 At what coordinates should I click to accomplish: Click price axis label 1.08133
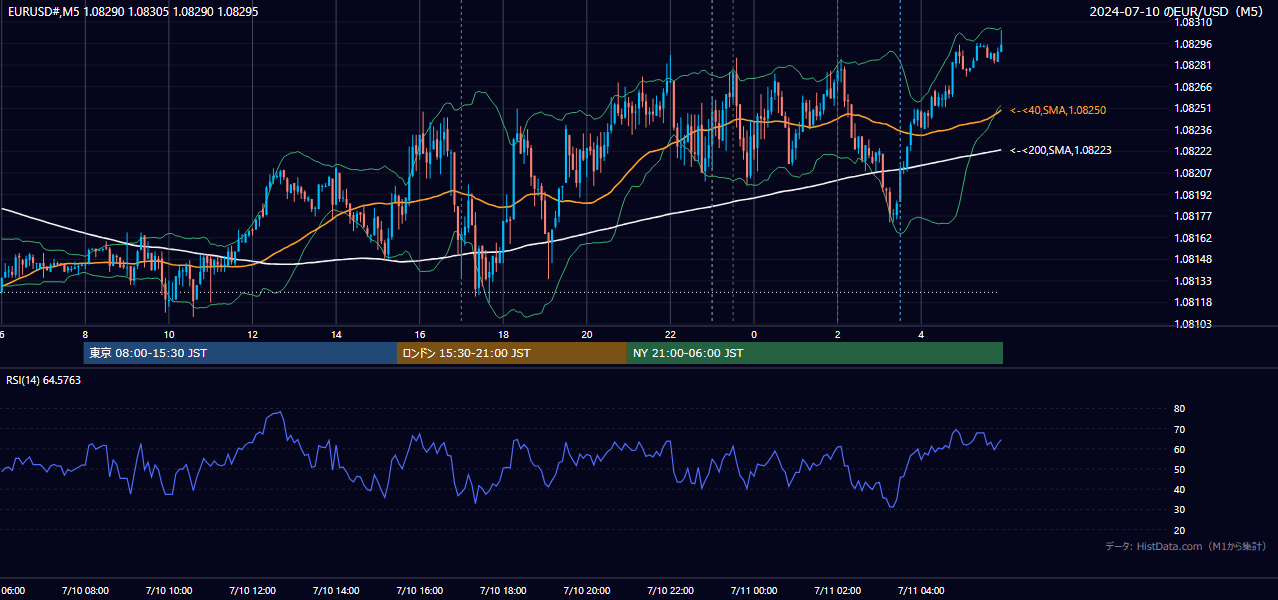1193,281
